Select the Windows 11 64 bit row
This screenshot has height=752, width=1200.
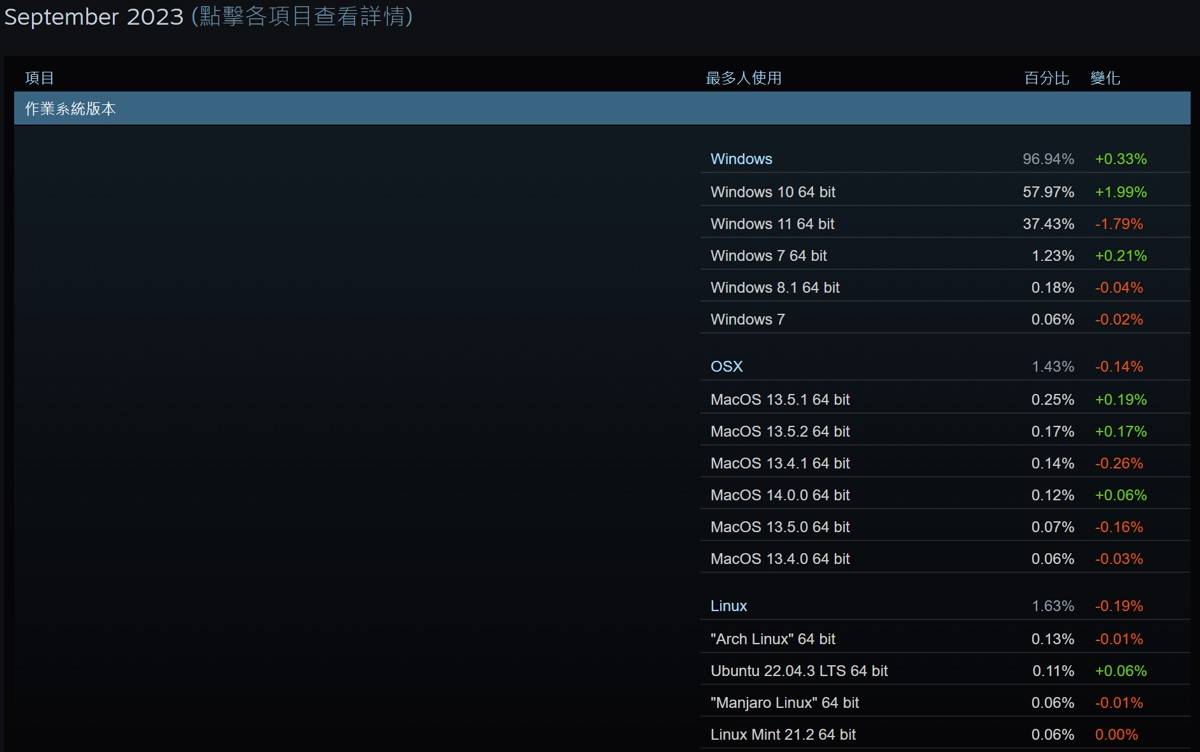coord(945,223)
